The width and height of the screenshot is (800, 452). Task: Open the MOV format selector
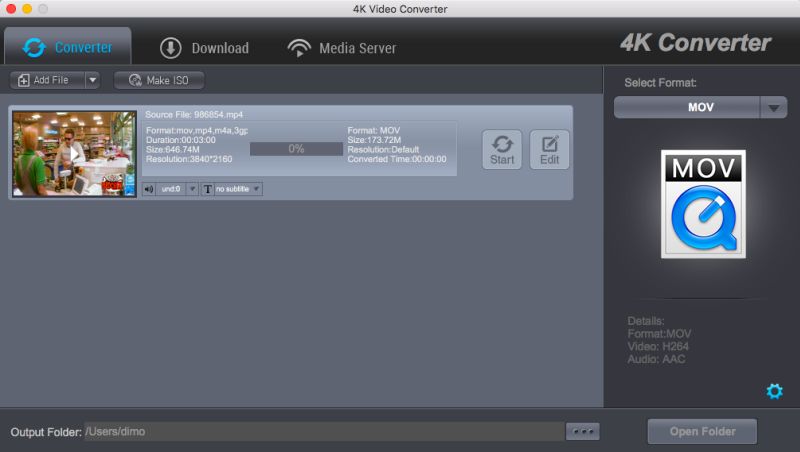pos(687,107)
